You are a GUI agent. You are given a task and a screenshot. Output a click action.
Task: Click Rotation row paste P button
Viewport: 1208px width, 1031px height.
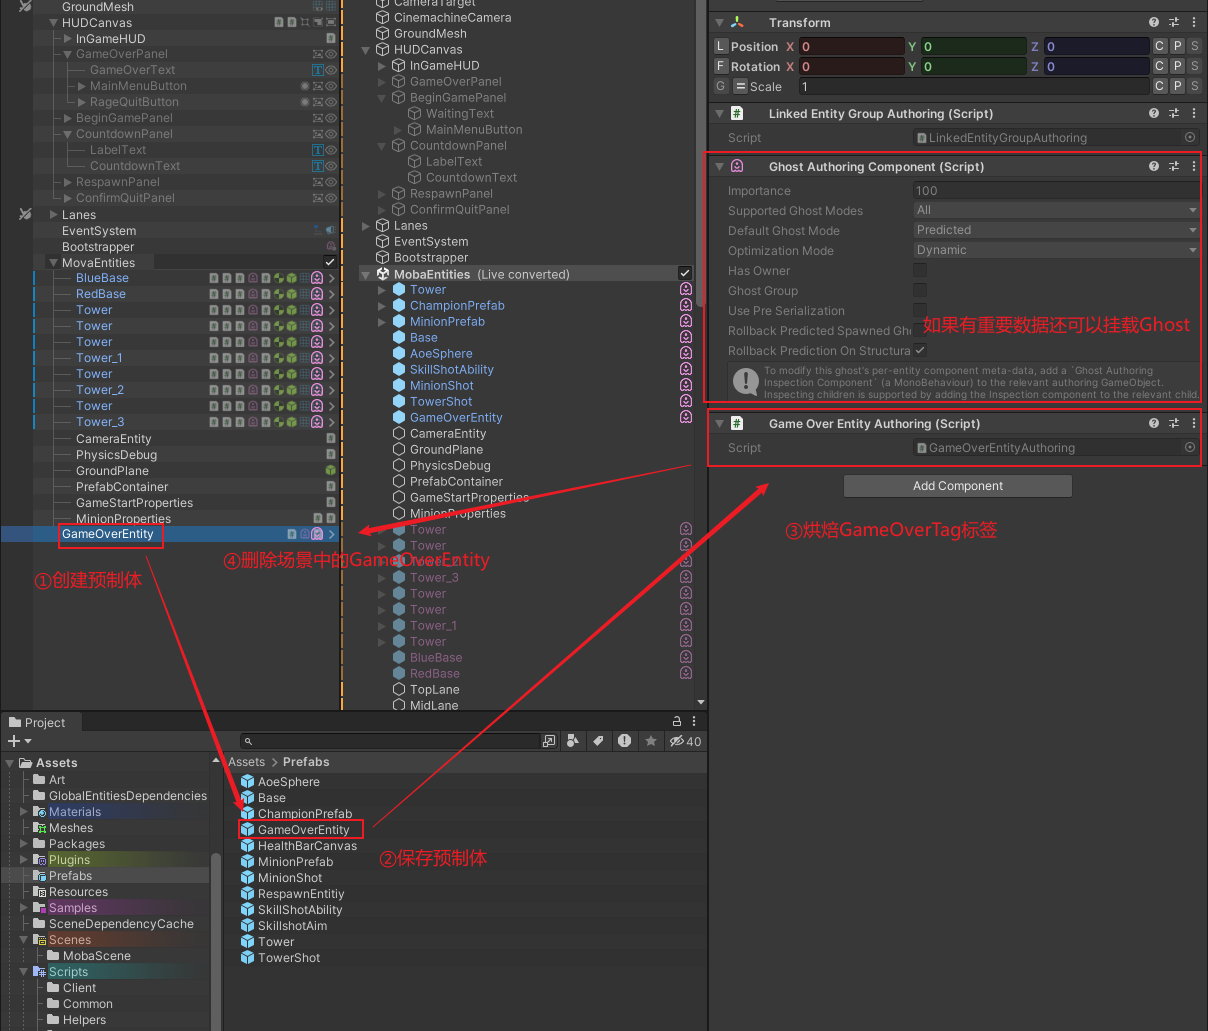click(x=1177, y=66)
